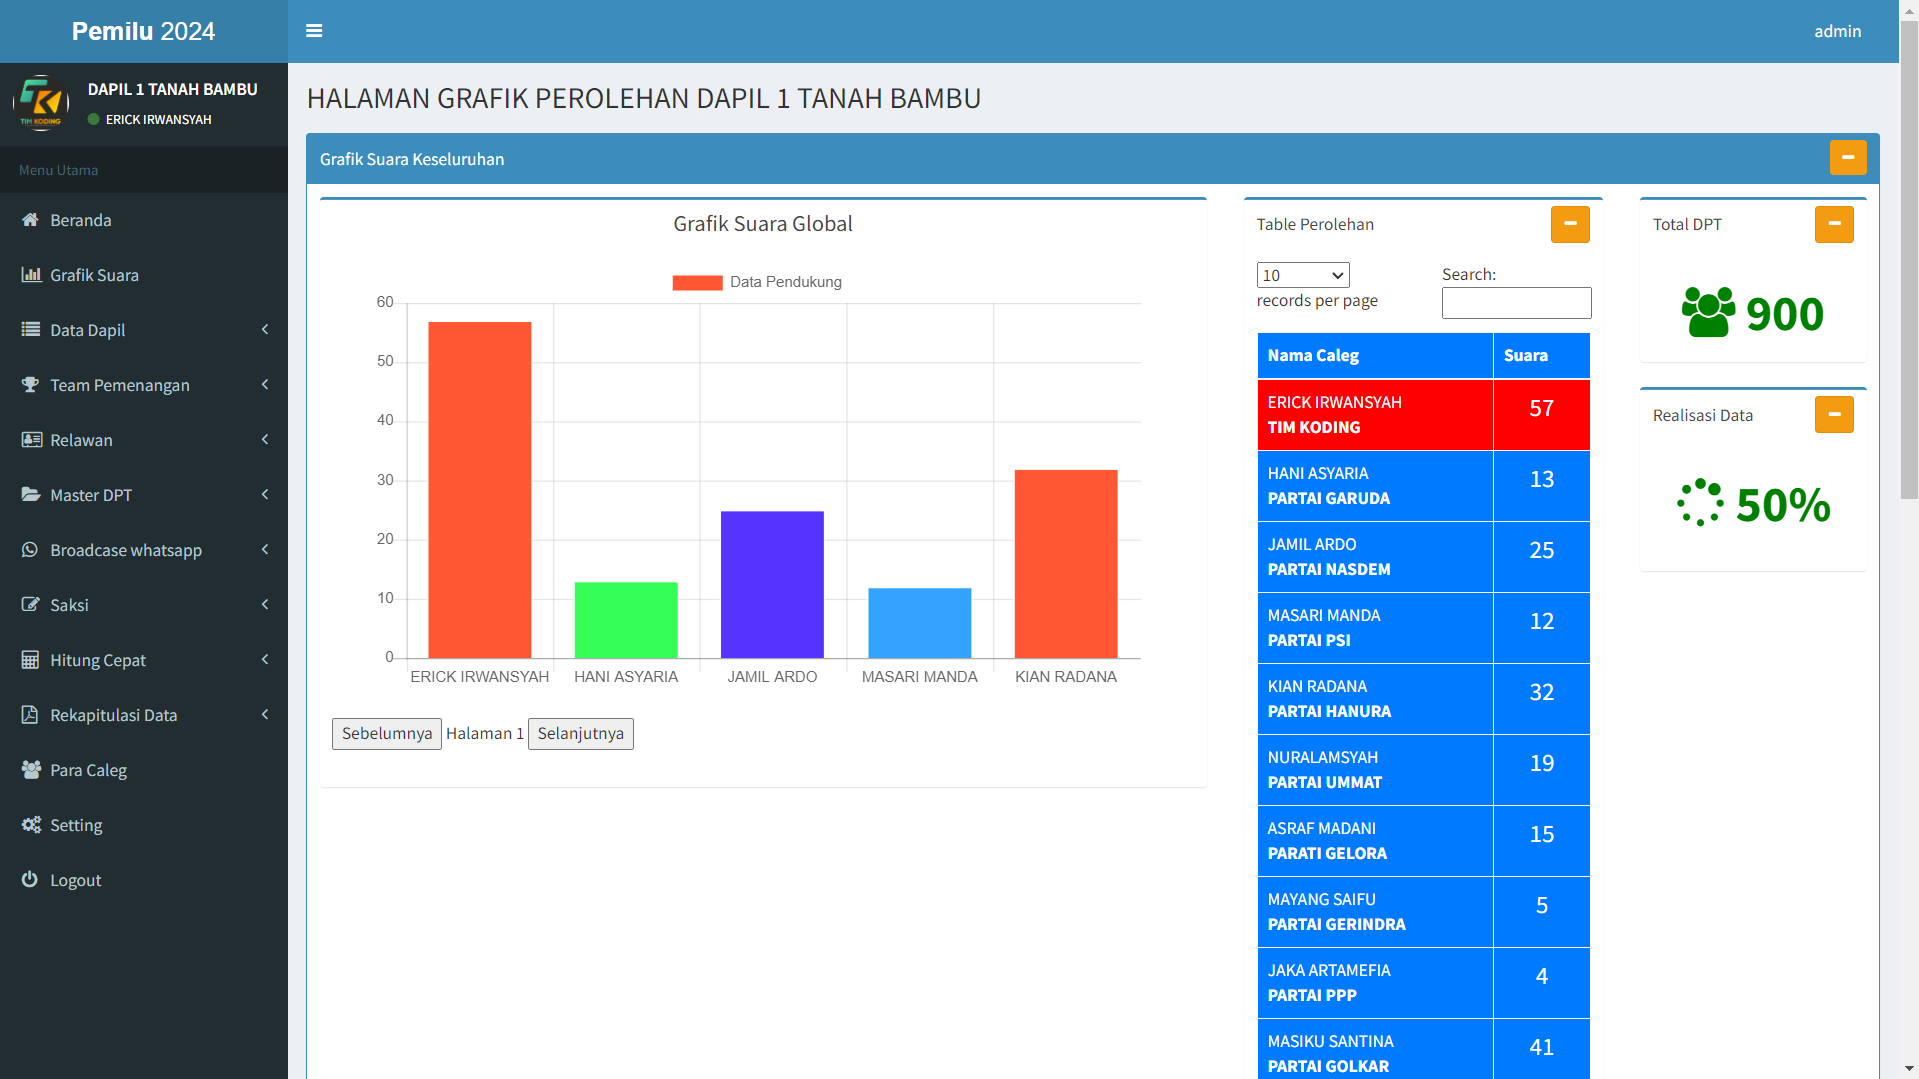Click the Search input field
The height and width of the screenshot is (1079, 1919).
point(1515,303)
